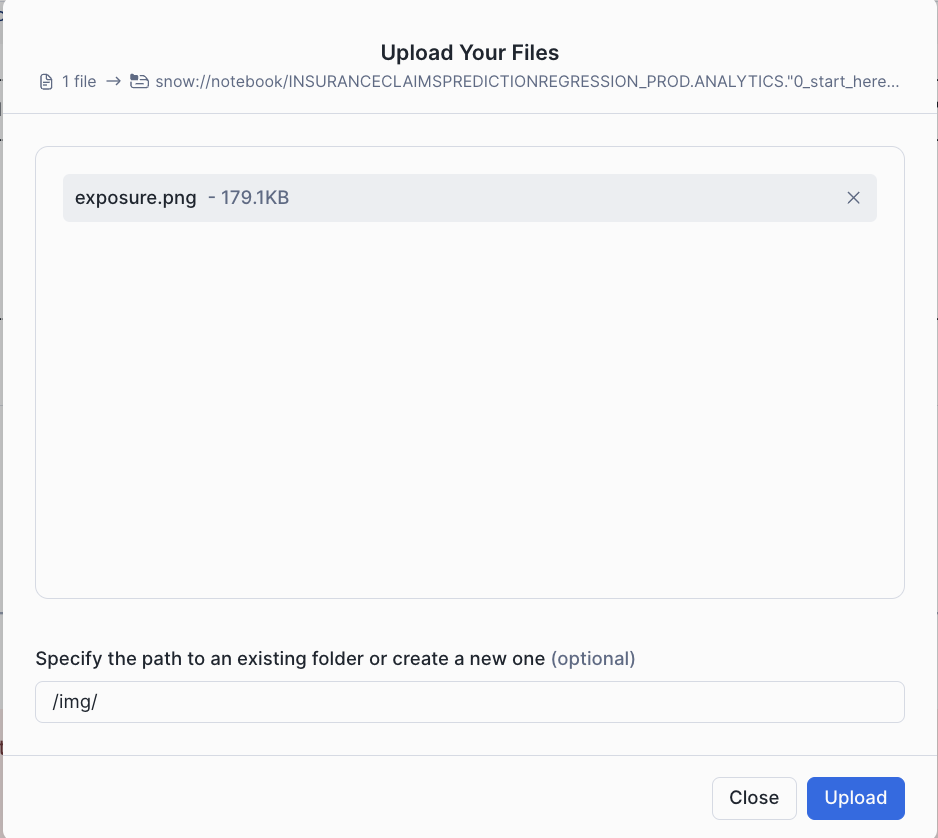
Task: Click the "Specify the path" field label
Action: point(290,659)
